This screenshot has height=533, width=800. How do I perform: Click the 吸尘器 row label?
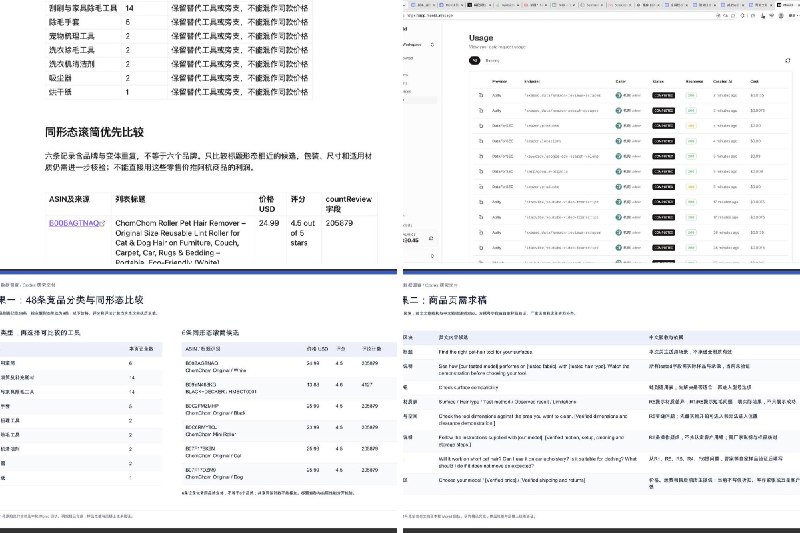coord(60,78)
